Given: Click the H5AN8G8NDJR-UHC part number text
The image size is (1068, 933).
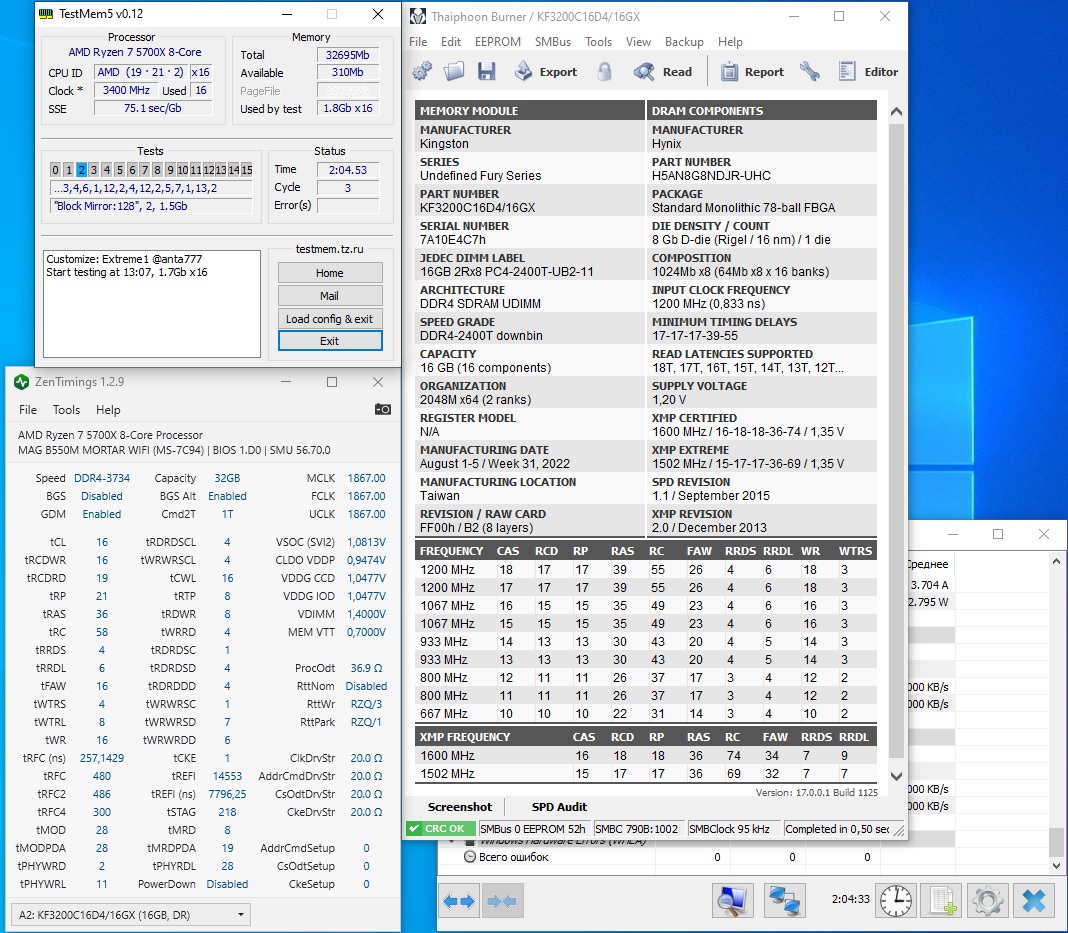Looking at the screenshot, I should (x=711, y=176).
